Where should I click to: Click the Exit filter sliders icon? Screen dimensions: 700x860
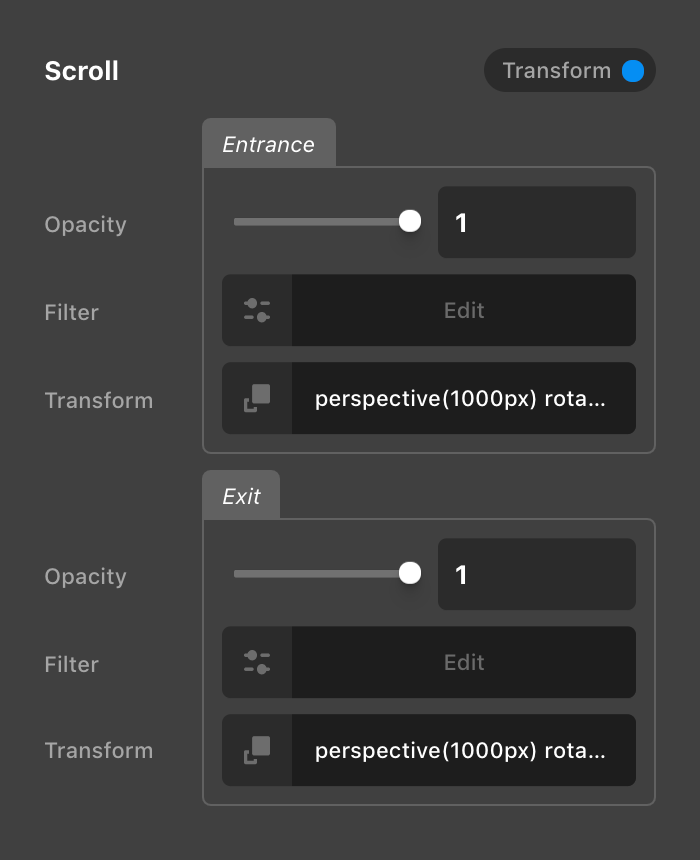(x=257, y=662)
